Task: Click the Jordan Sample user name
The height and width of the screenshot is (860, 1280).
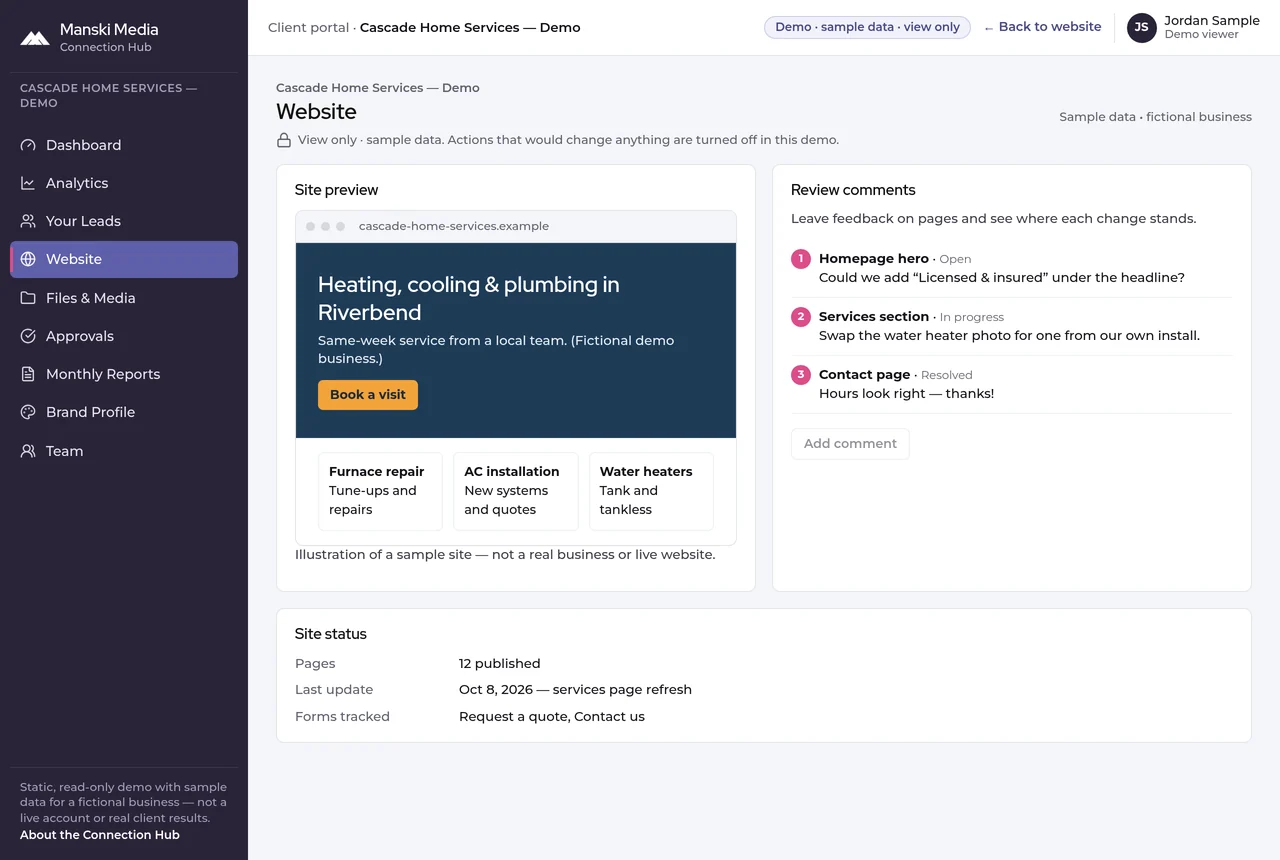Action: click(1212, 21)
